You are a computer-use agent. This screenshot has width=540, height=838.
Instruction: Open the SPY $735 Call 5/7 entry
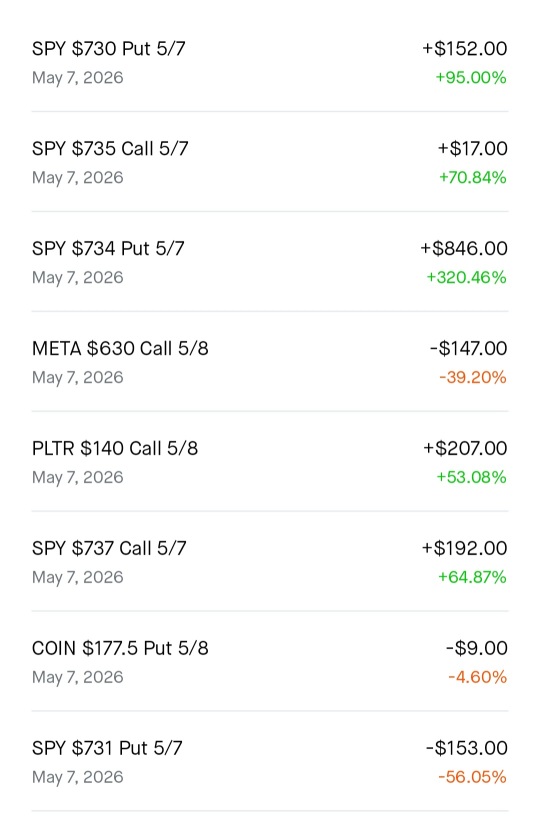point(269,162)
